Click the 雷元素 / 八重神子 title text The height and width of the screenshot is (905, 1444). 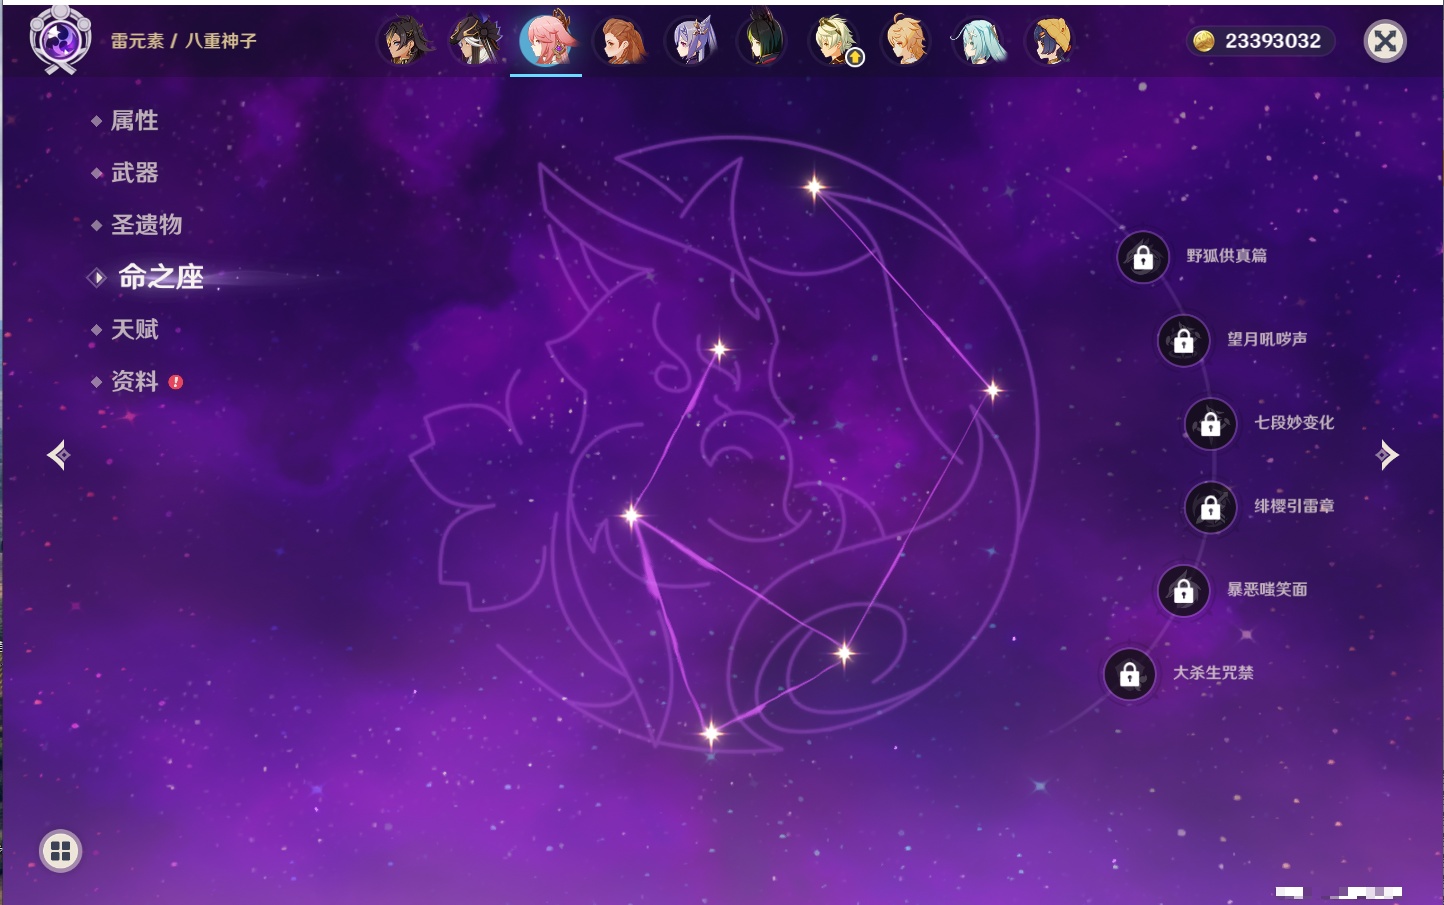coord(184,41)
